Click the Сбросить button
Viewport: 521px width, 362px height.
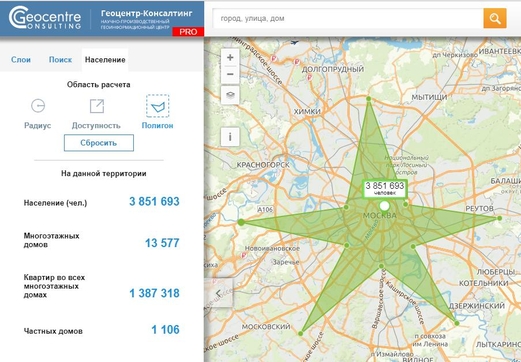99,143
